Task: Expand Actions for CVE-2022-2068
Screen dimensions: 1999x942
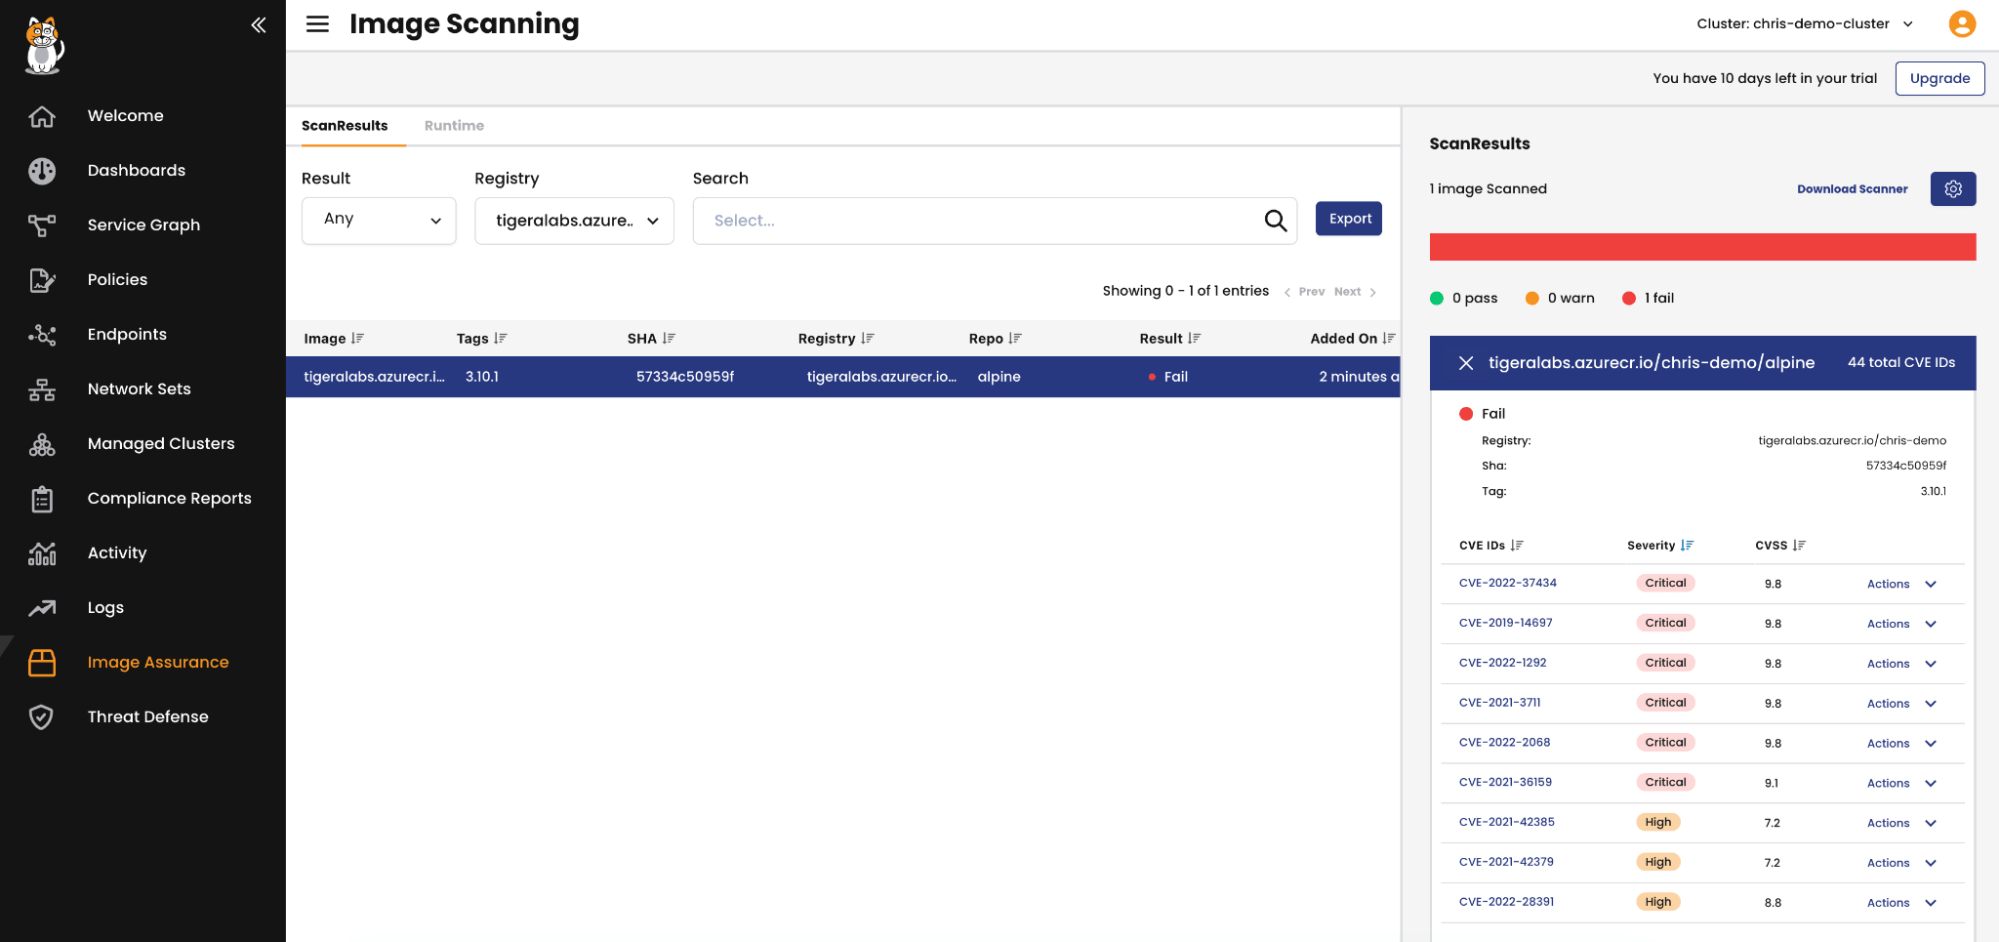Action: tap(1901, 744)
